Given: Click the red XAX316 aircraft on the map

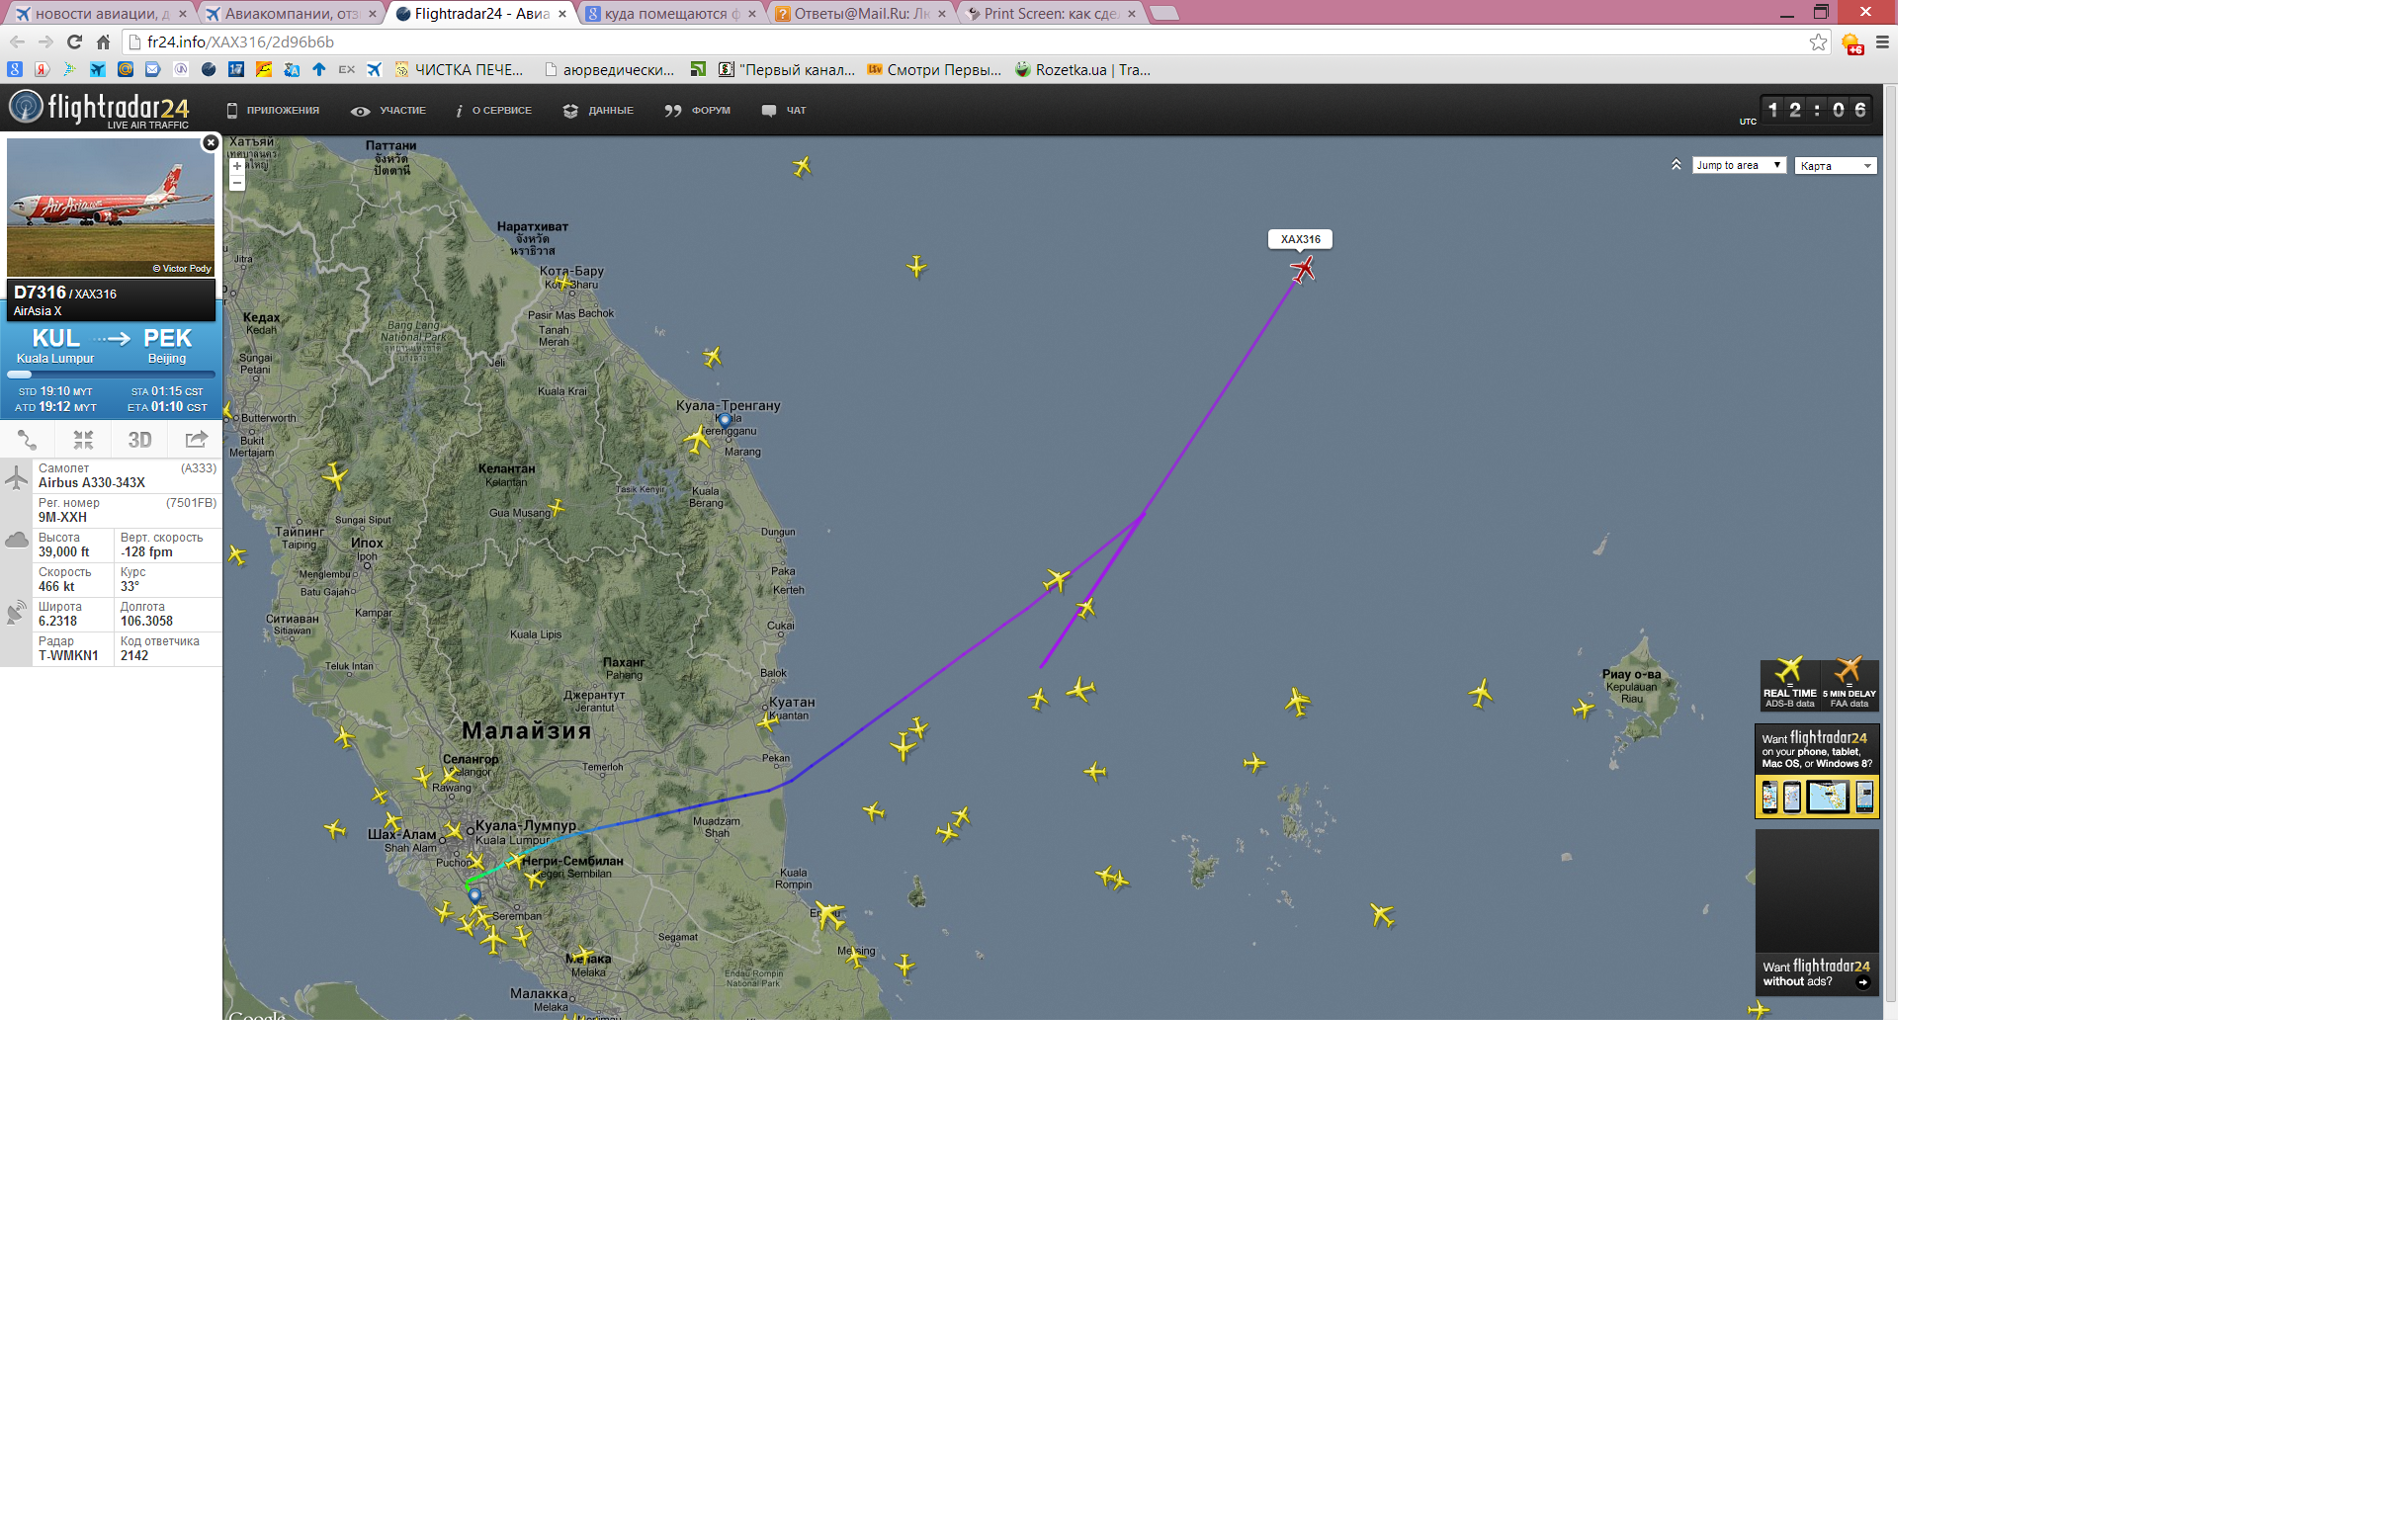Looking at the screenshot, I should [1302, 269].
